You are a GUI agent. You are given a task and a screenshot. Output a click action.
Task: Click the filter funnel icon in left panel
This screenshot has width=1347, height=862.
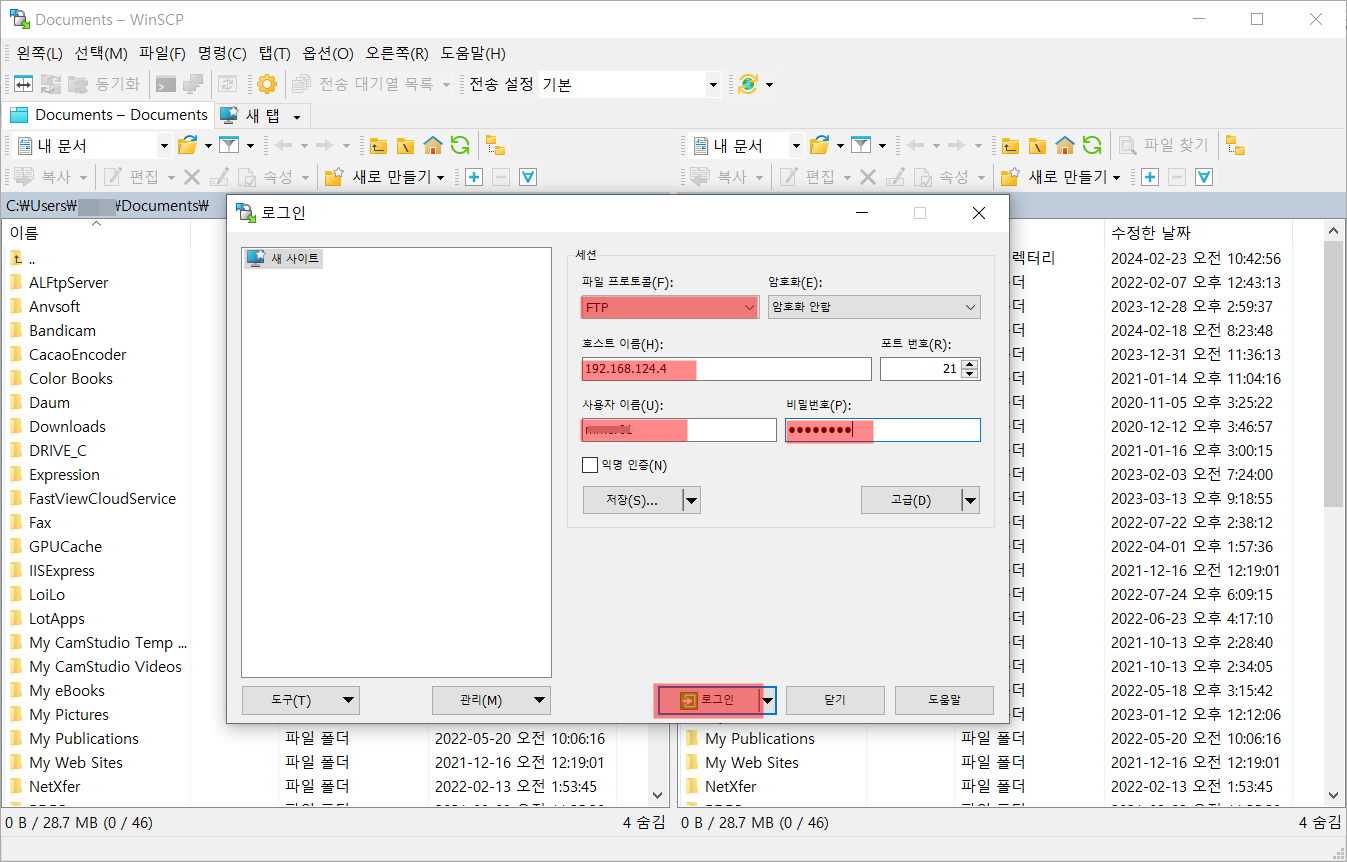point(229,146)
